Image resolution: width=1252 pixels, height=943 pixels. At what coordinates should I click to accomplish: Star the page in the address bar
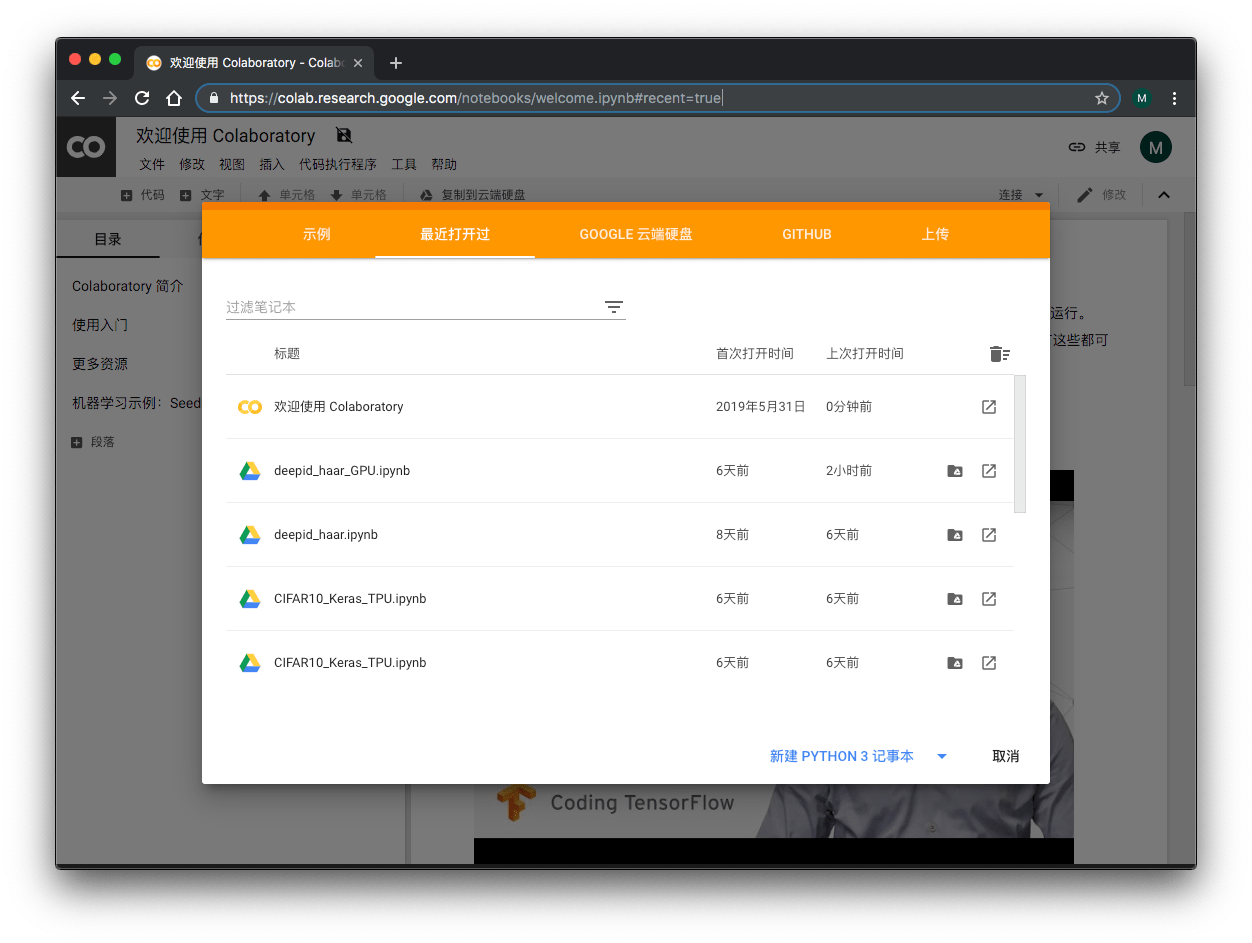point(1102,98)
